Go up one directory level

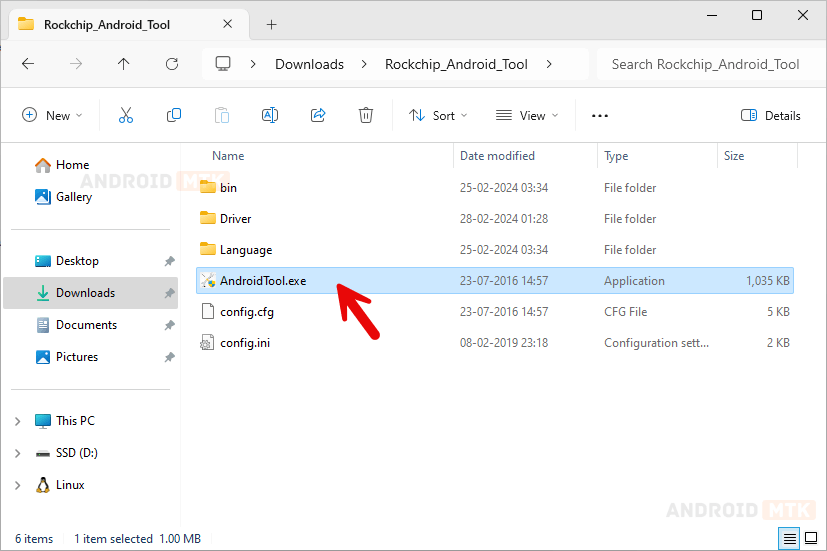(x=124, y=64)
